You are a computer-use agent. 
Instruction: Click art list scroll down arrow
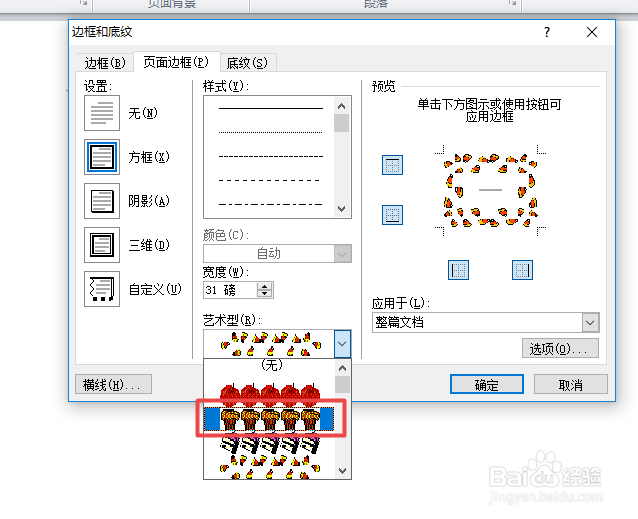pos(342,471)
